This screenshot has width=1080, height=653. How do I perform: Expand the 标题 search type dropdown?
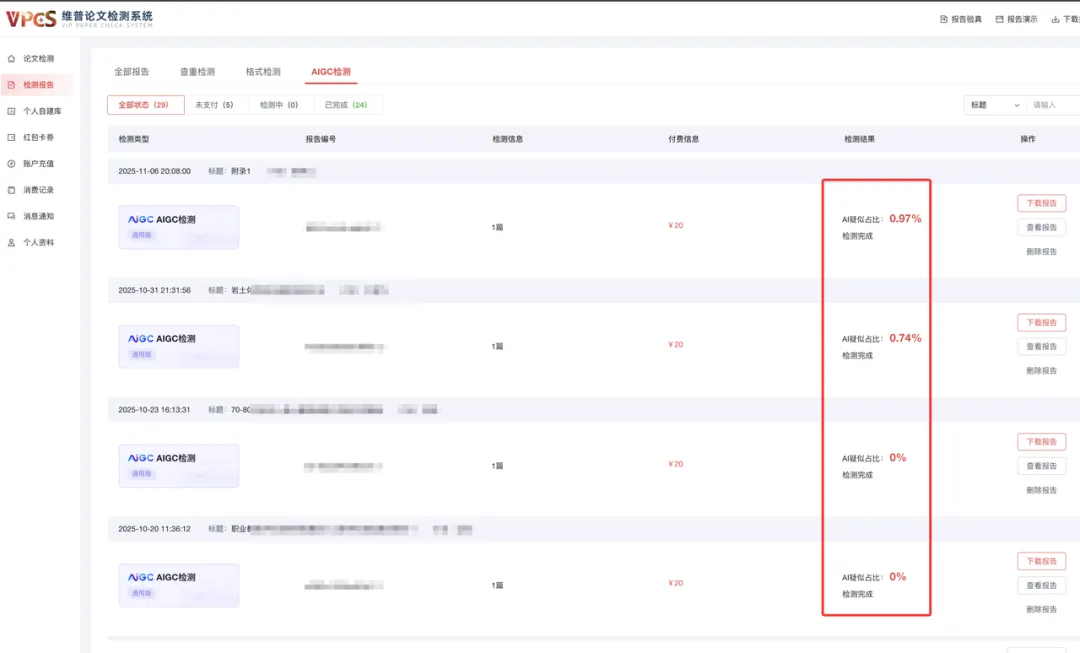[995, 105]
